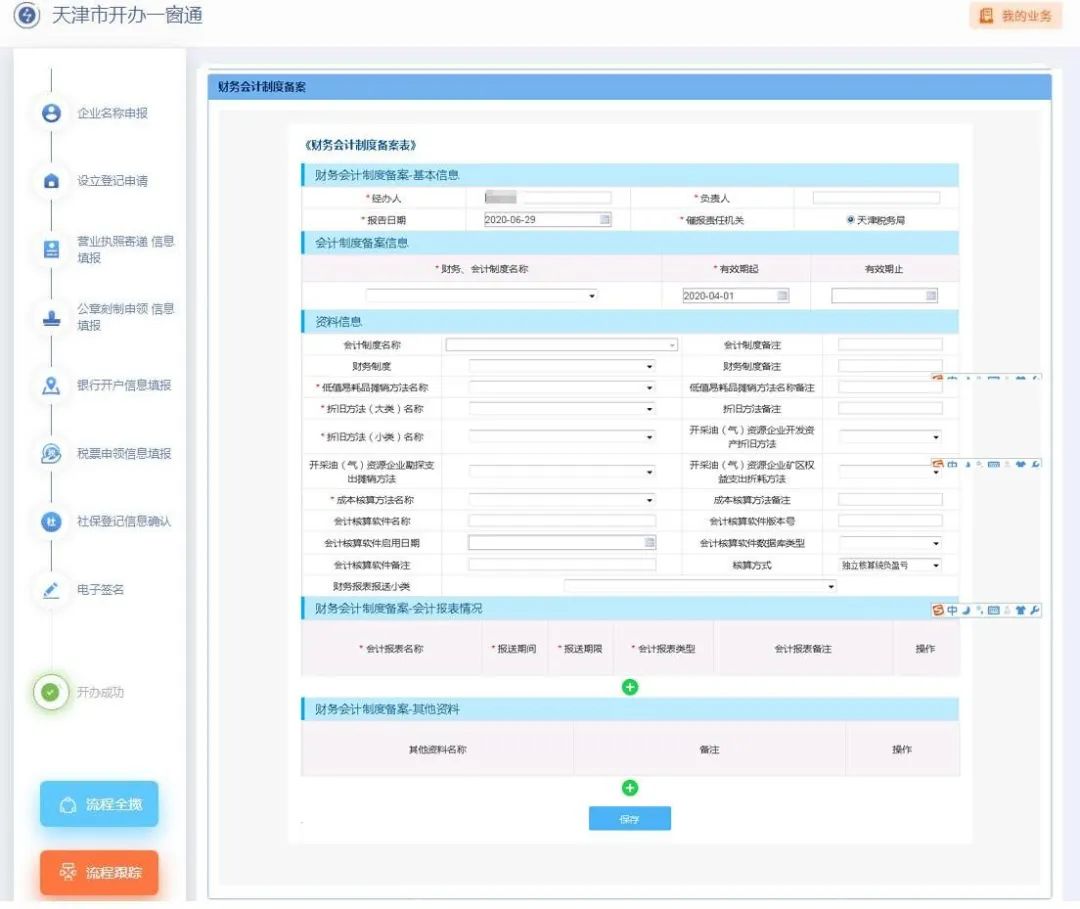This screenshot has height=909, width=1080.
Task: Click the orange 流程跟踪 button
Action: pos(99,873)
